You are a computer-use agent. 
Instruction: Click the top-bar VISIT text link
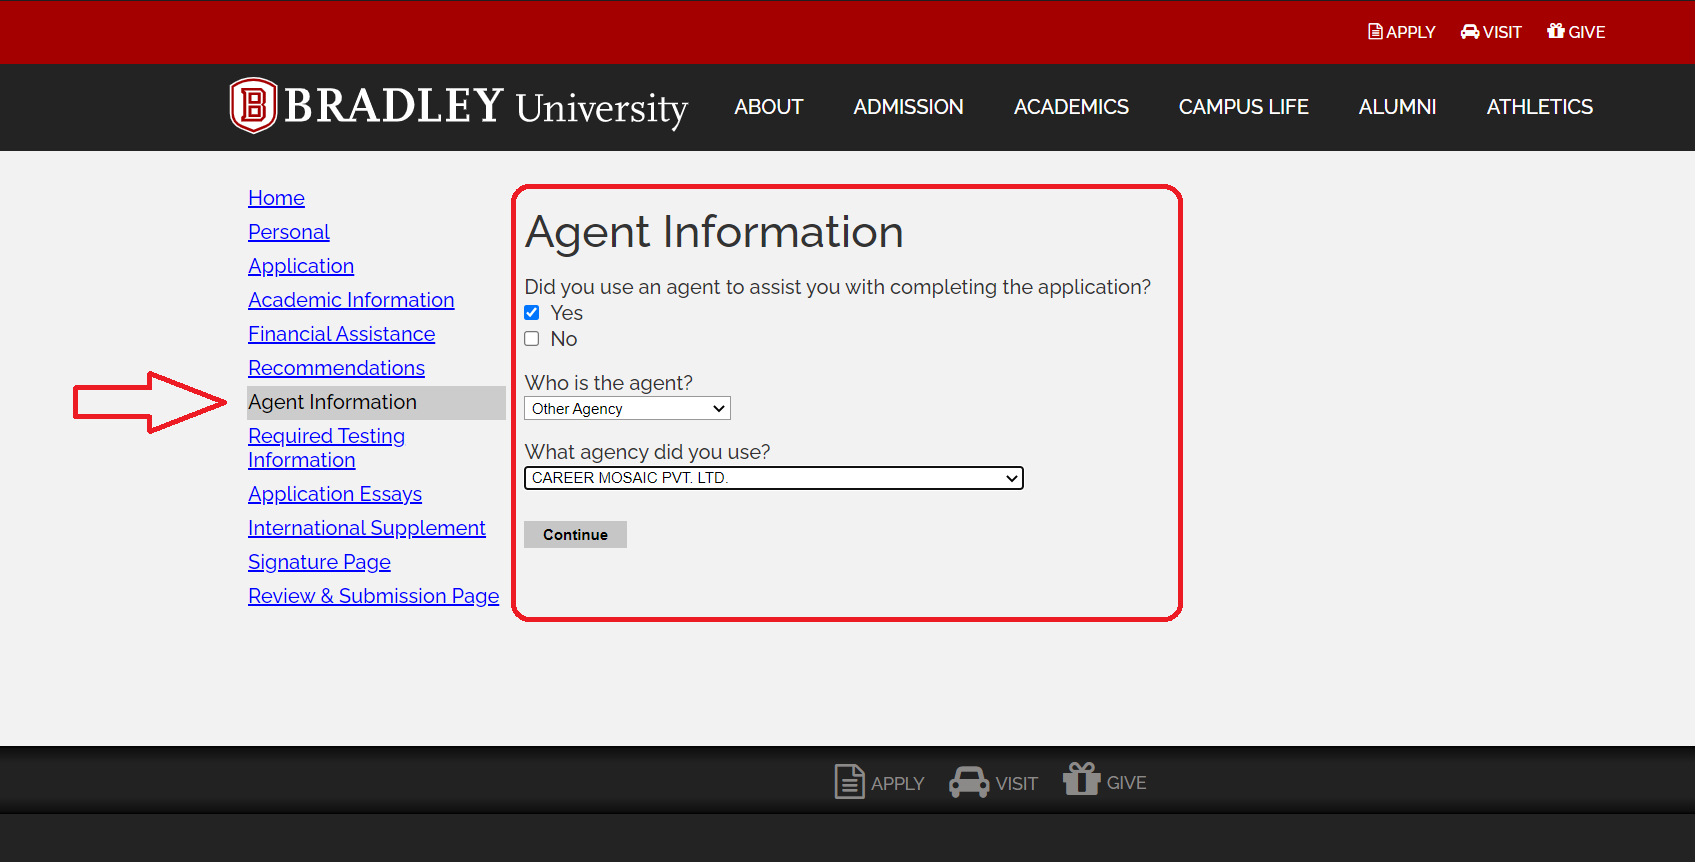(x=1502, y=32)
